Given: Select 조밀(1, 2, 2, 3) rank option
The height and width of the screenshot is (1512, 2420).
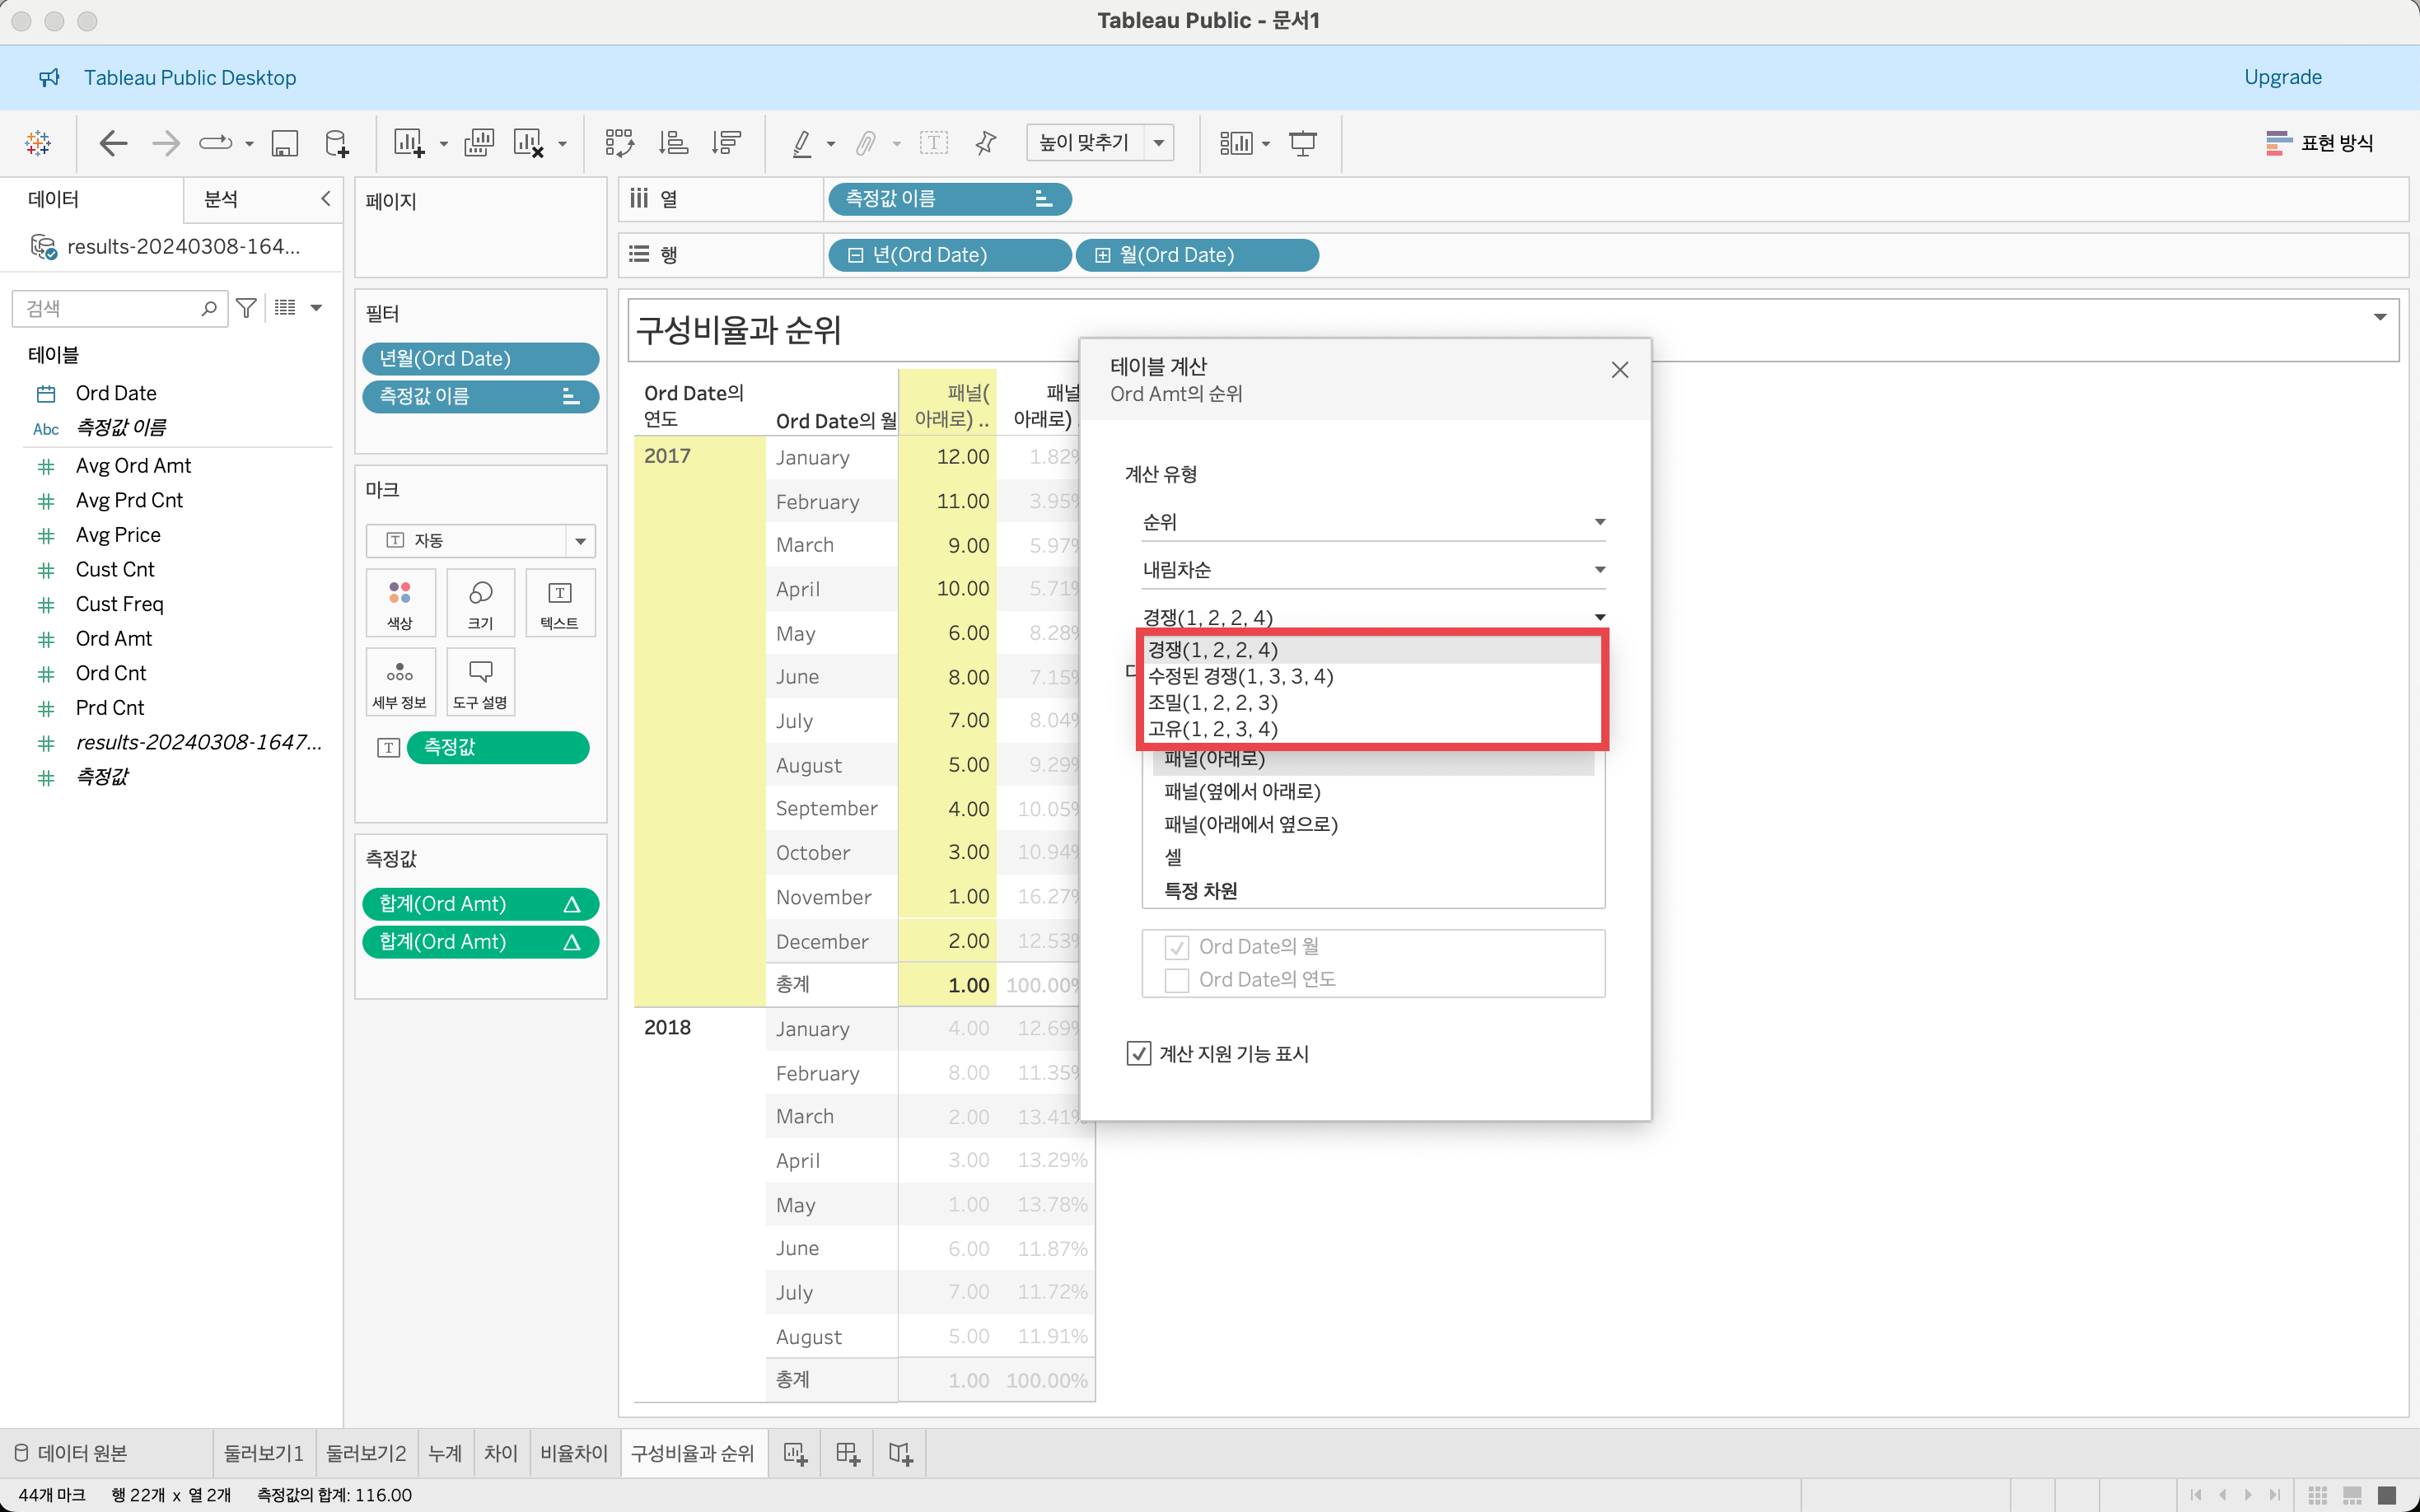Looking at the screenshot, I should [x=1212, y=702].
